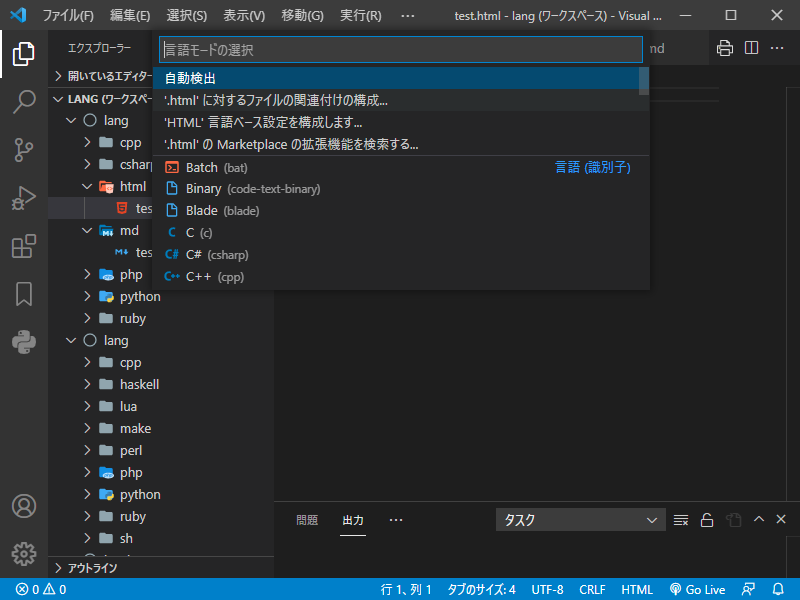Open the Run and Debug view icon
Viewport: 800px width, 600px height.
23,198
